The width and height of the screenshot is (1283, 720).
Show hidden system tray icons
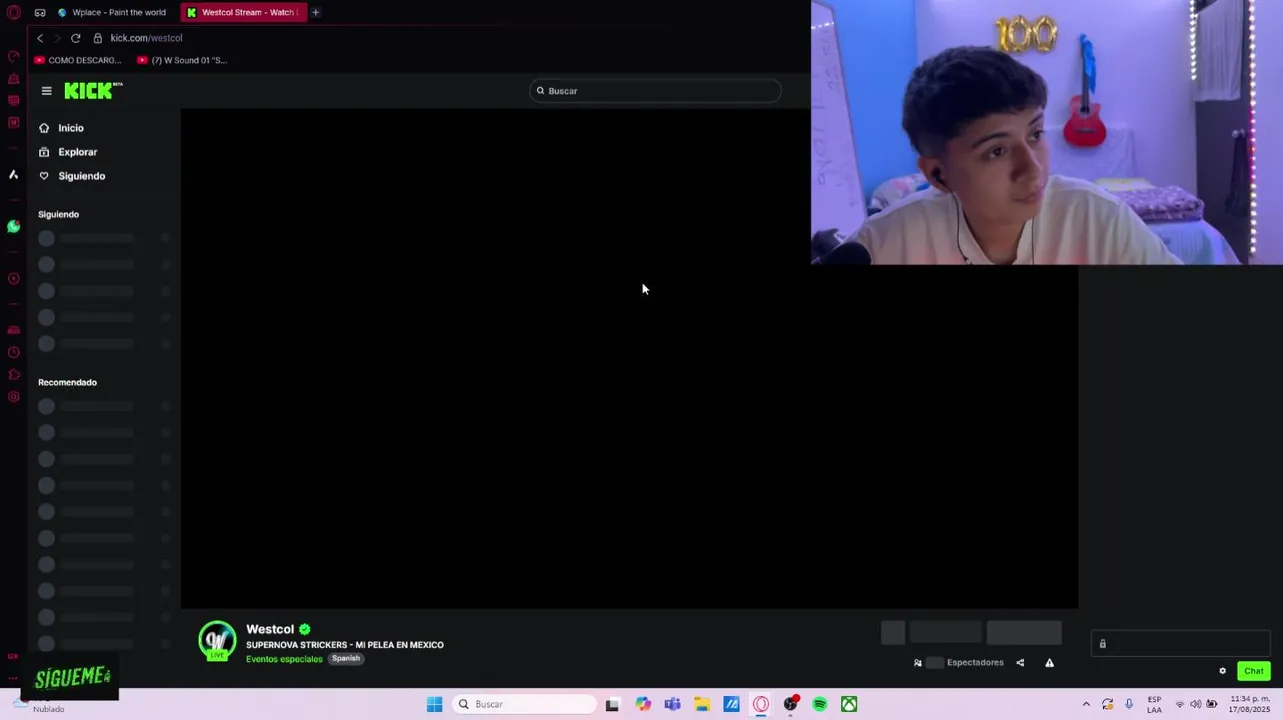[x=1086, y=704]
